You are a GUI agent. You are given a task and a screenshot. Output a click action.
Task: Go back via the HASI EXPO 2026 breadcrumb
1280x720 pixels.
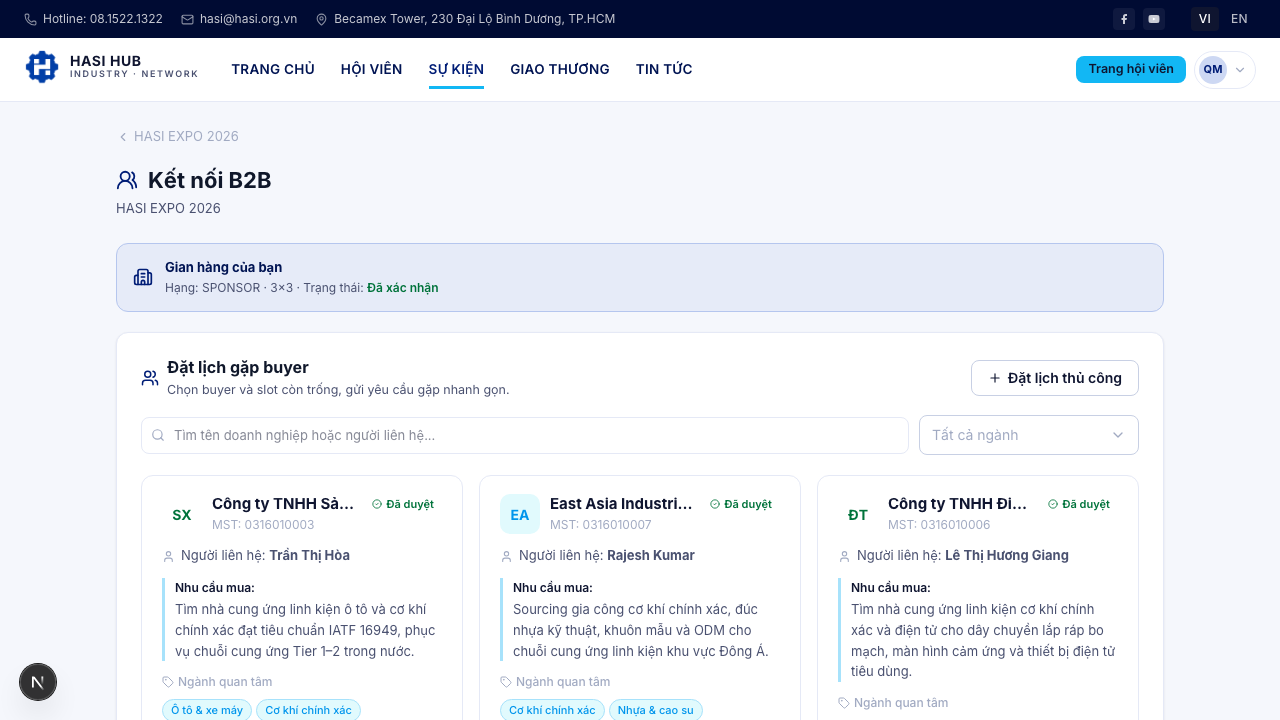click(x=179, y=136)
